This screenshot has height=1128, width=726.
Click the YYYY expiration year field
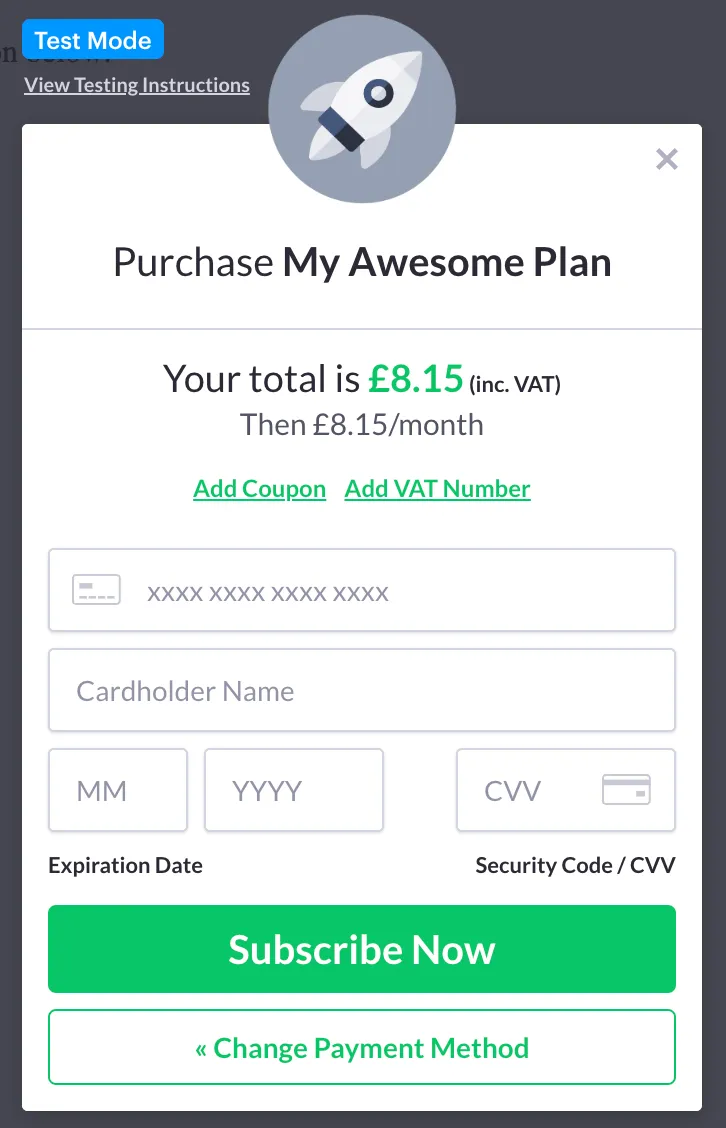click(293, 790)
